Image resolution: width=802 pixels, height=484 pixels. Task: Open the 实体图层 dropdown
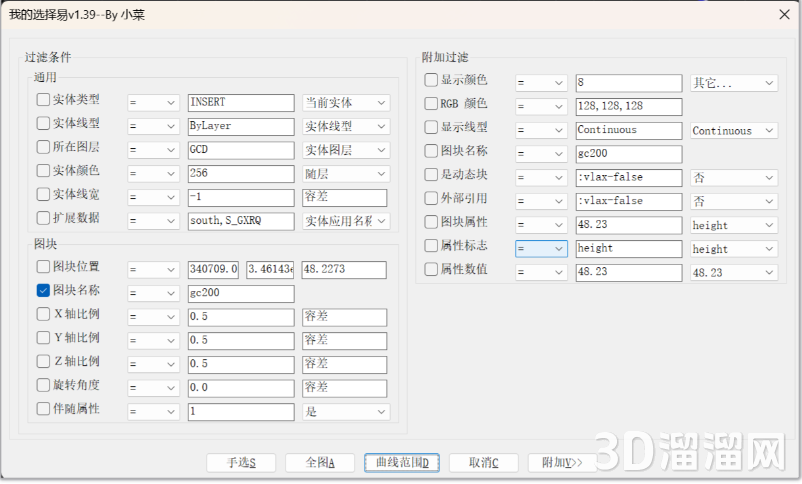click(x=346, y=150)
